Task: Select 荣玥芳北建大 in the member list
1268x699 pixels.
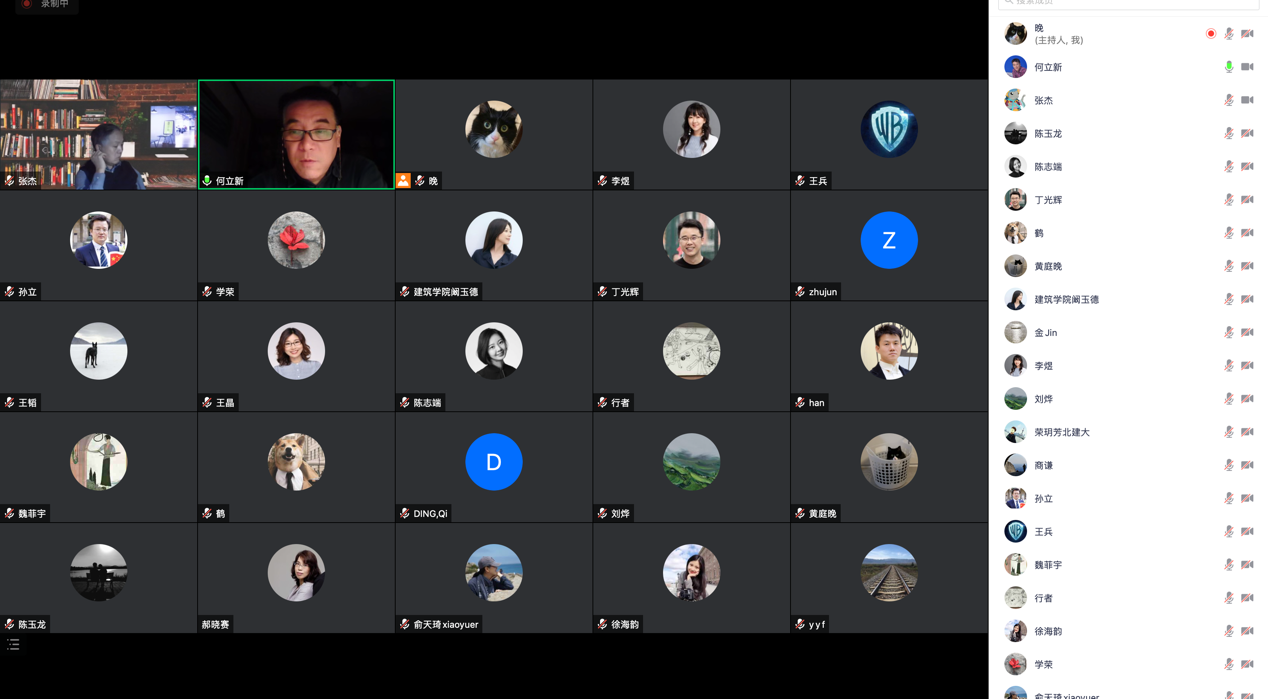Action: [x=1061, y=432]
